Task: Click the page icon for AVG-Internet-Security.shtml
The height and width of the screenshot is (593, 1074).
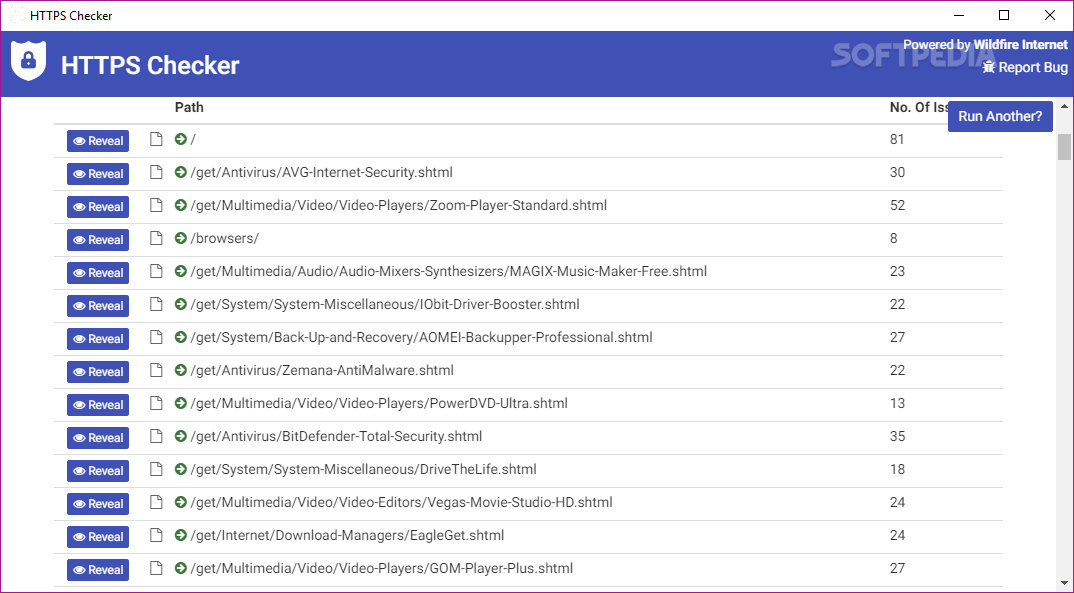Action: coord(156,172)
